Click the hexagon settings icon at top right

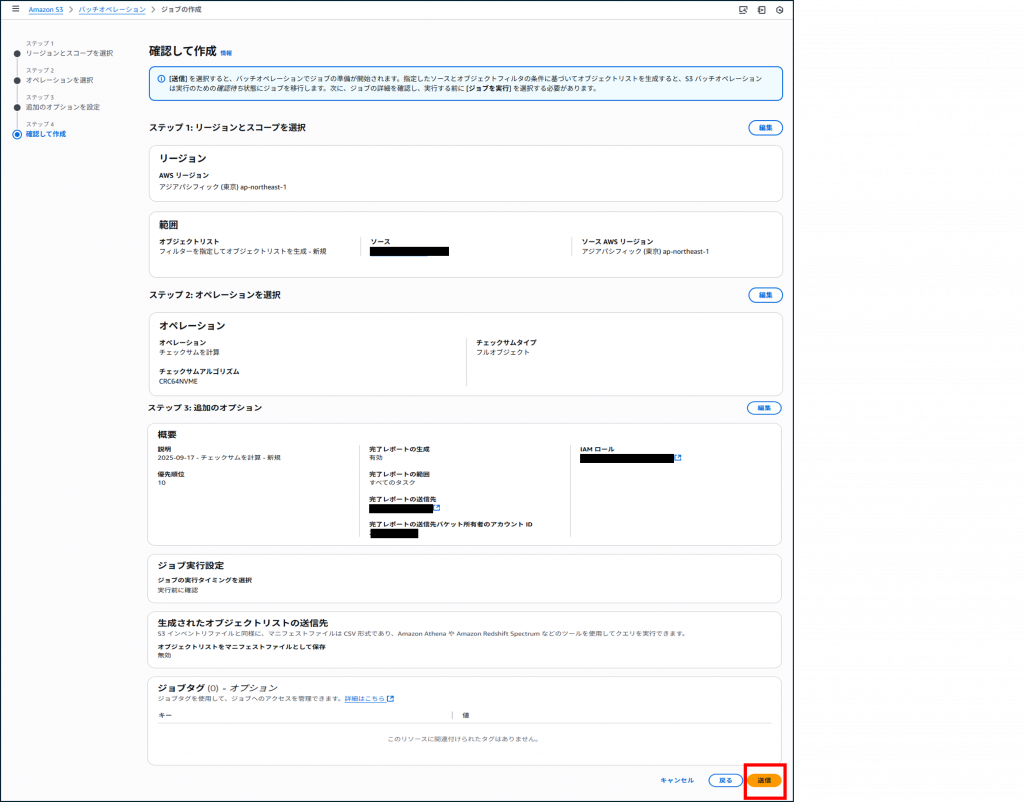(779, 10)
